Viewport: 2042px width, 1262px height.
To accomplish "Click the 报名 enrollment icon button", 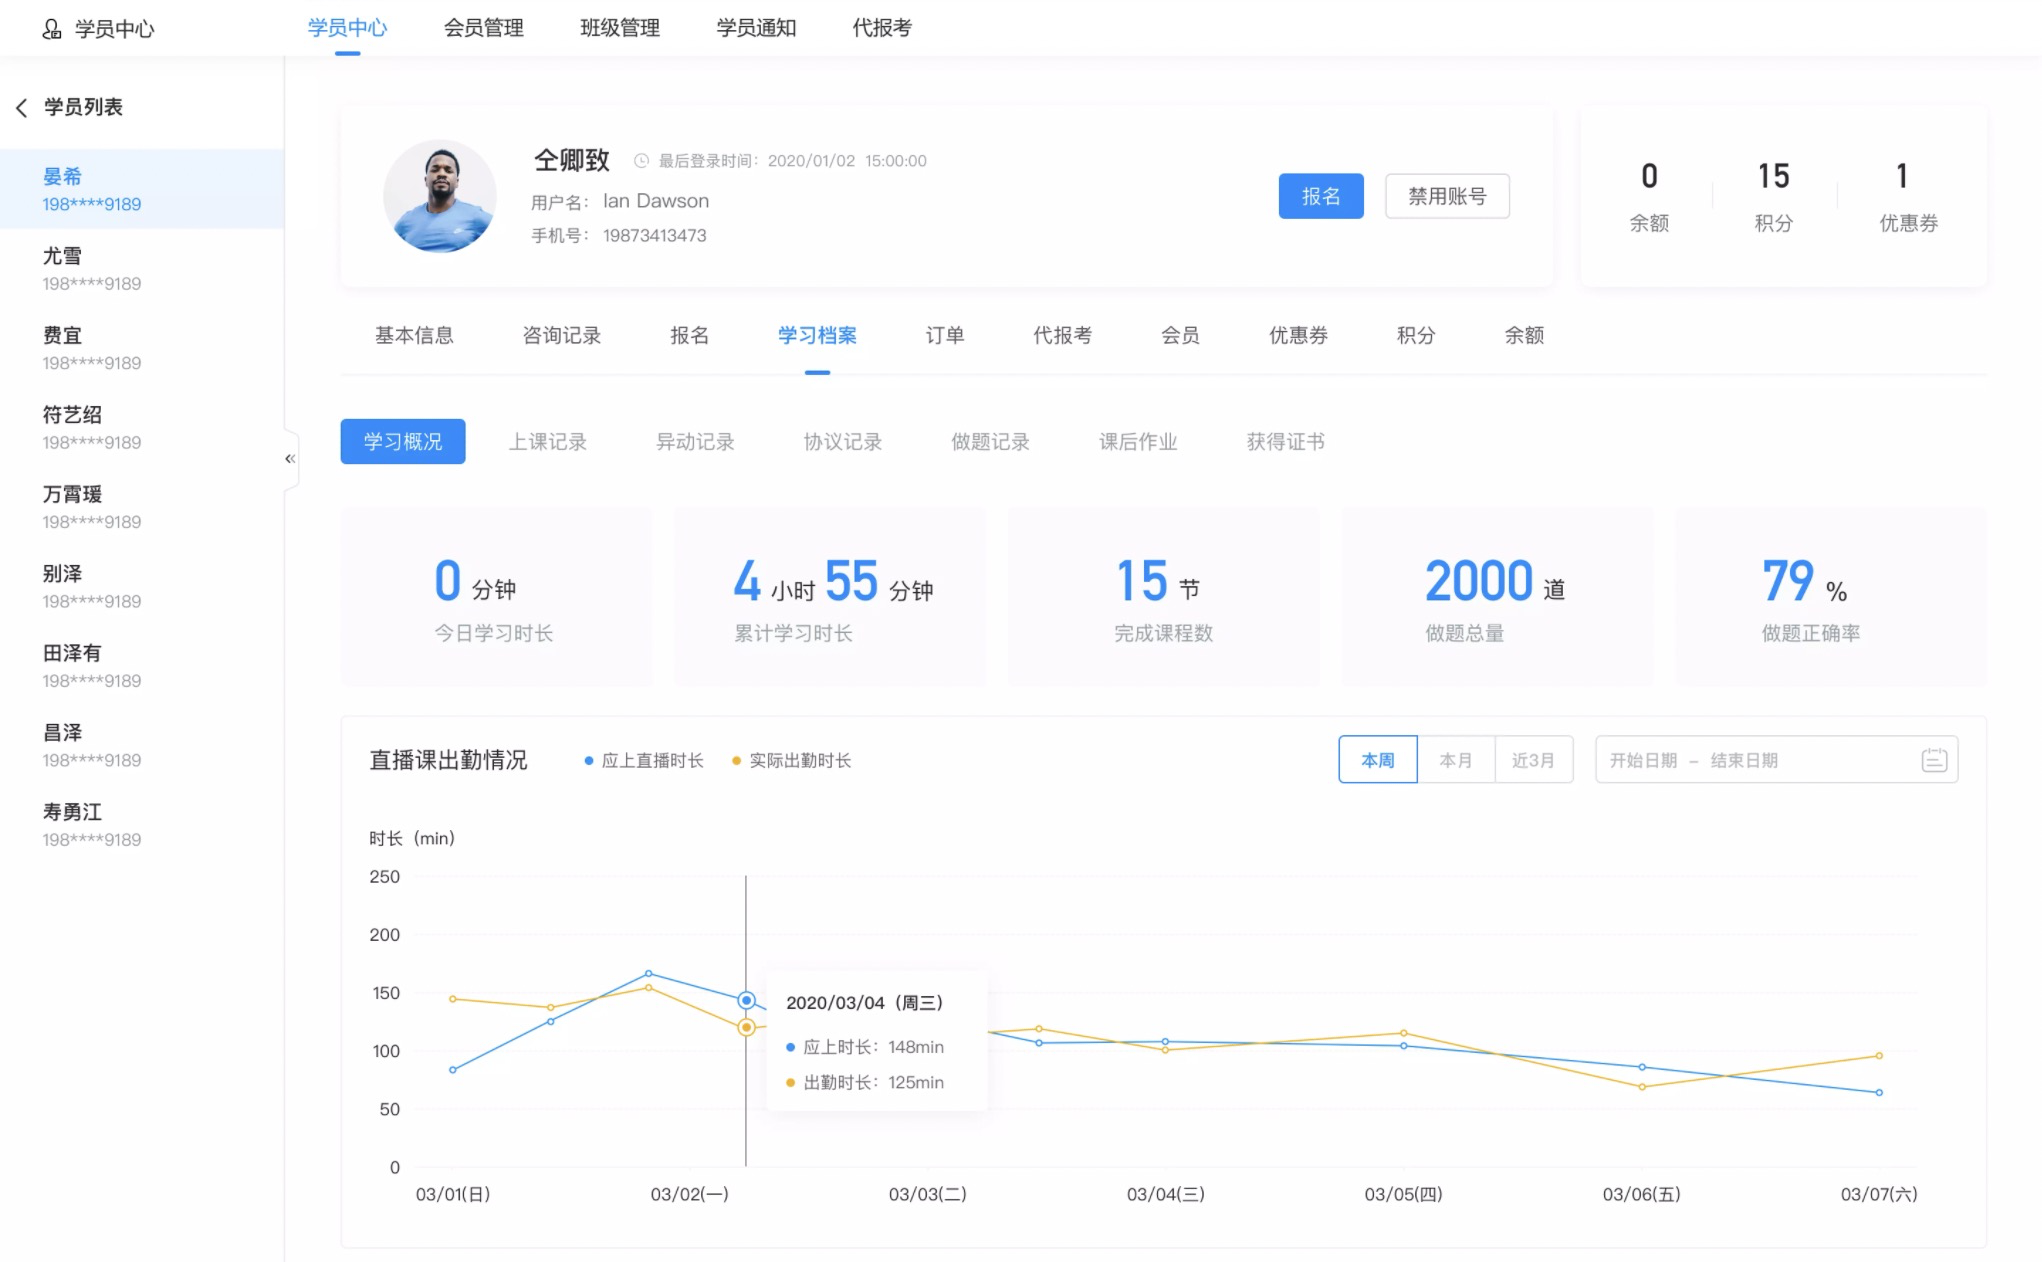I will (x=1321, y=196).
